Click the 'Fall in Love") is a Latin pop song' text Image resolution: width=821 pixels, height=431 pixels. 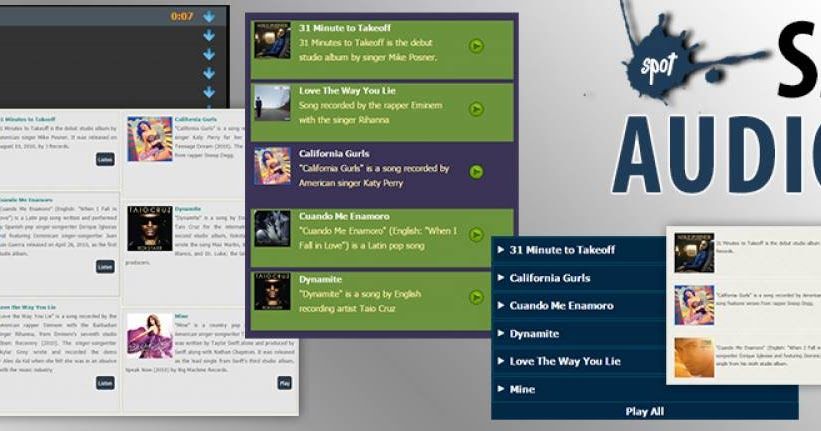[x=361, y=246]
